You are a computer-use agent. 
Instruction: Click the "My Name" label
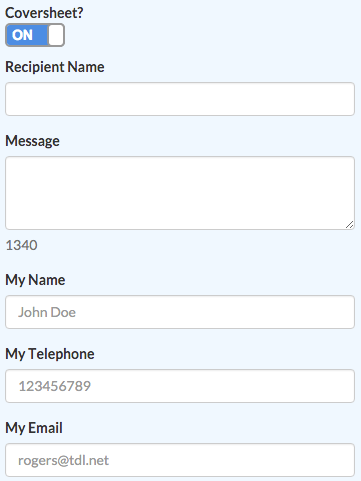click(x=35, y=280)
